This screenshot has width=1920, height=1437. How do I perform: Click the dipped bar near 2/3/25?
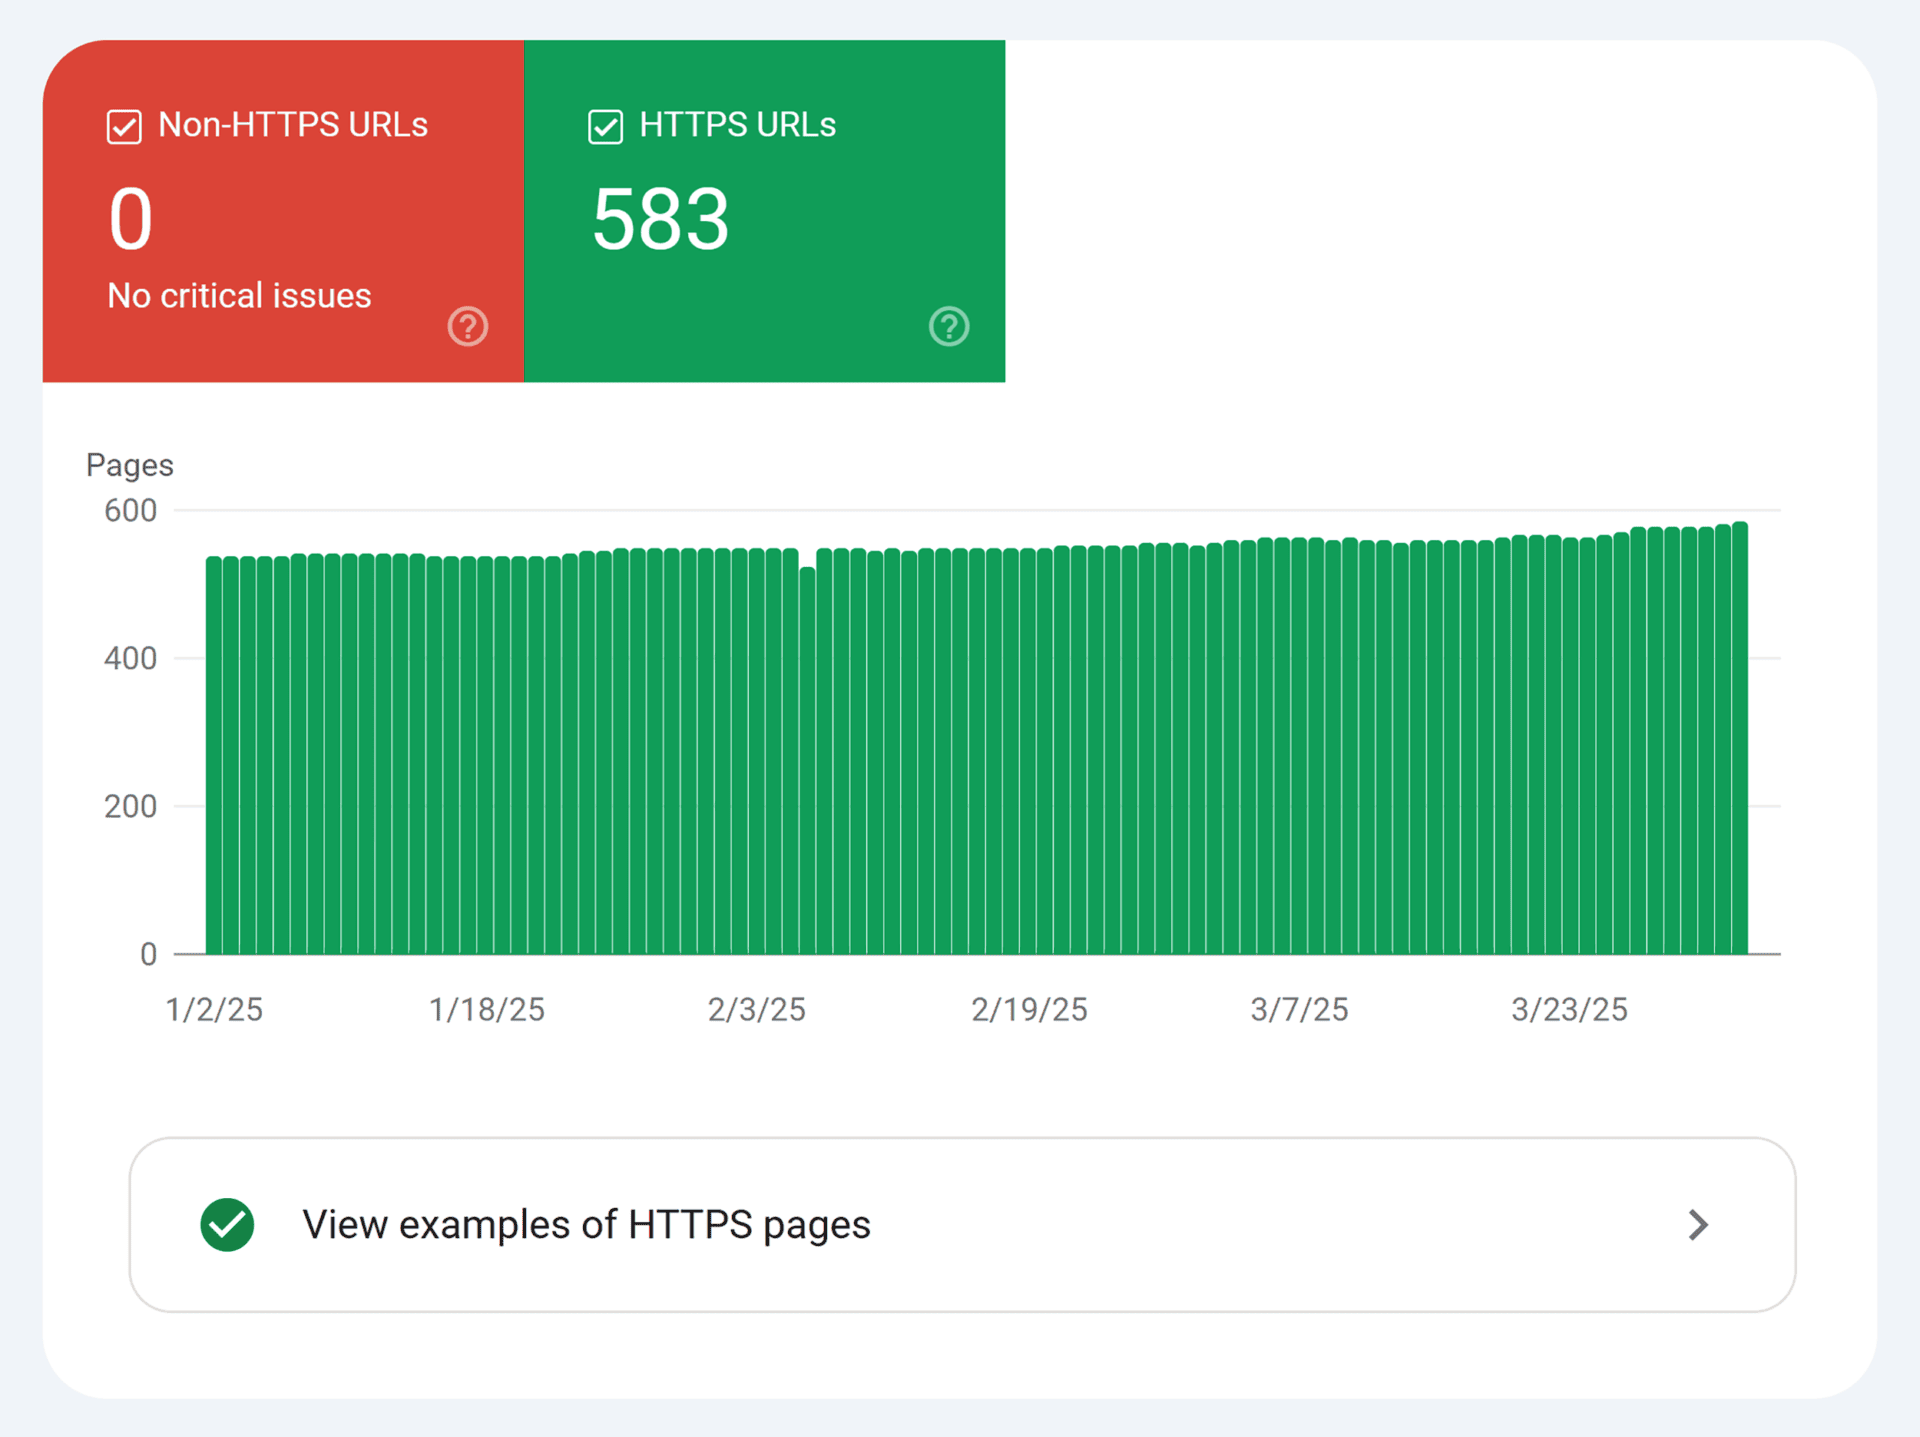tap(807, 760)
